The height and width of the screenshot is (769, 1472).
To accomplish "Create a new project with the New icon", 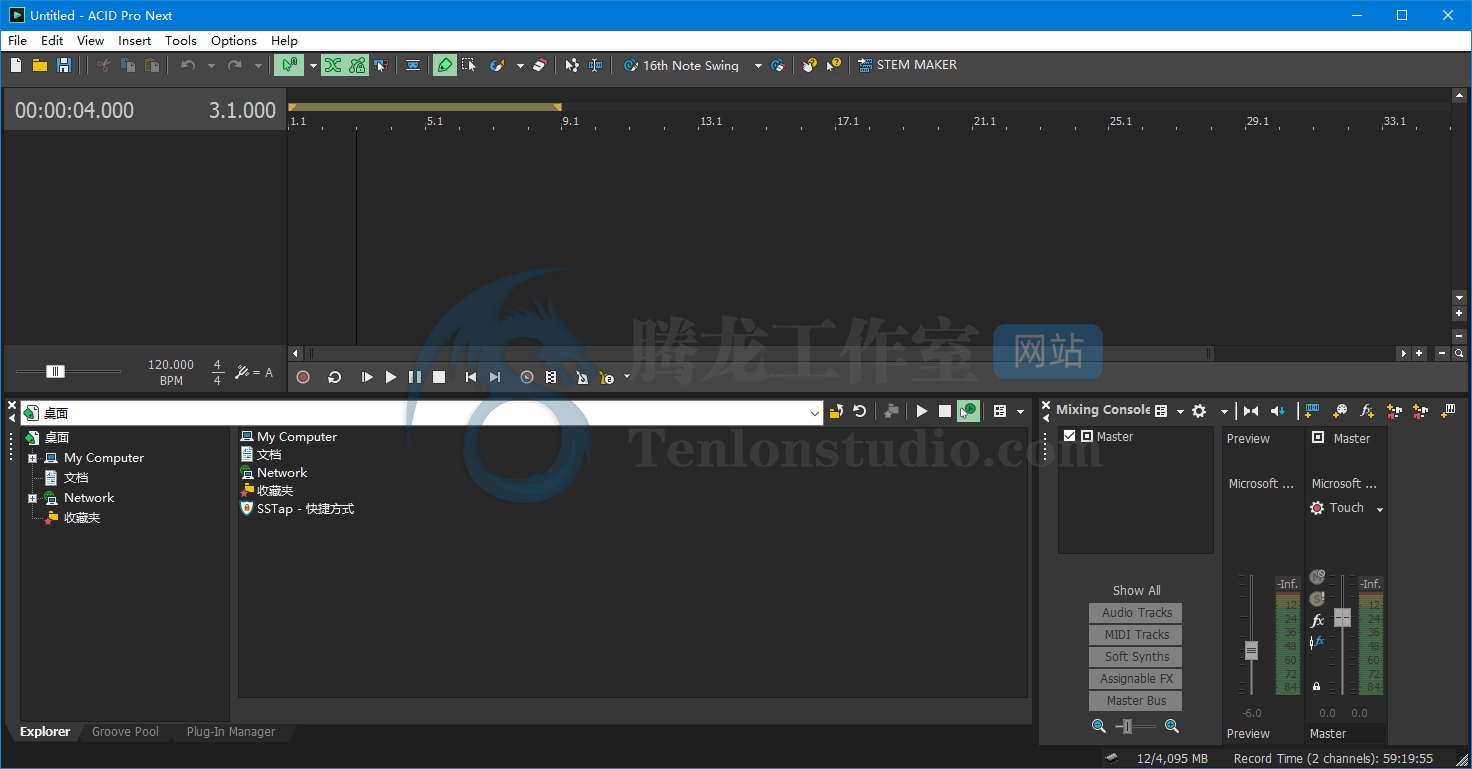I will pos(16,65).
